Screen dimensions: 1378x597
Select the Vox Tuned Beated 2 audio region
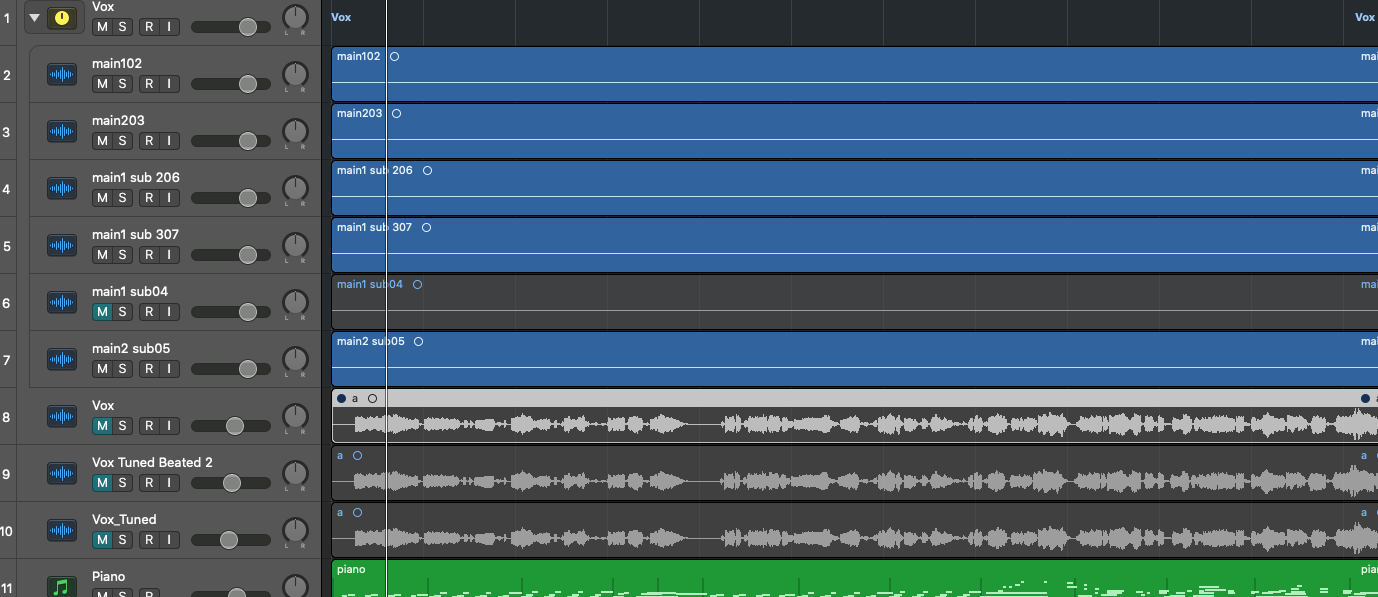(855, 473)
